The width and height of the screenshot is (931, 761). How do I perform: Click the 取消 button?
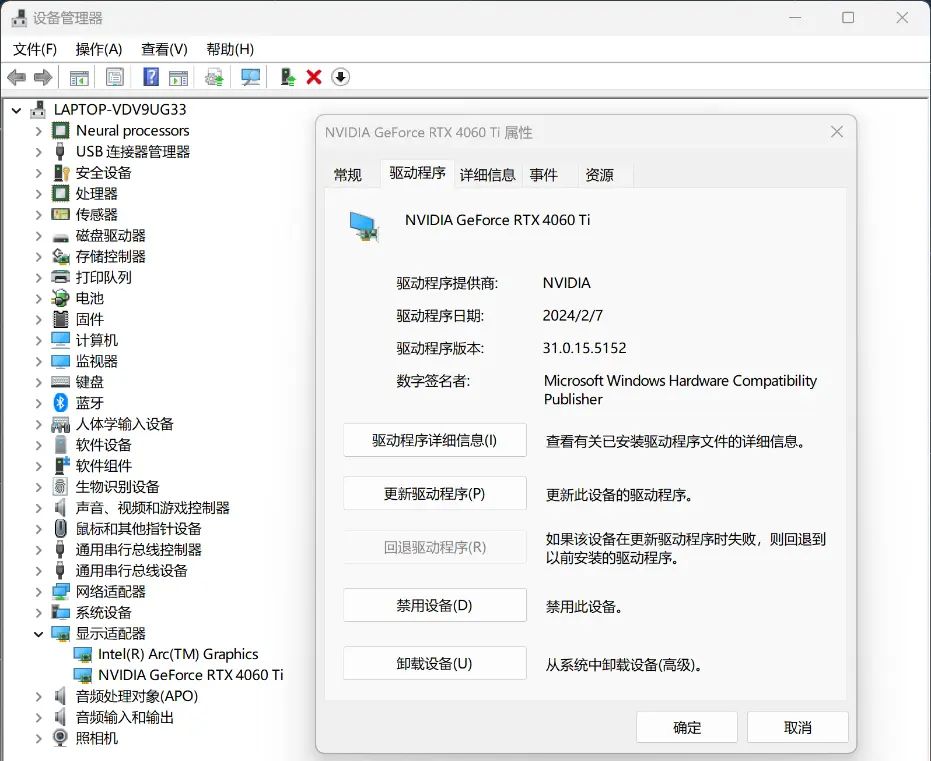797,727
